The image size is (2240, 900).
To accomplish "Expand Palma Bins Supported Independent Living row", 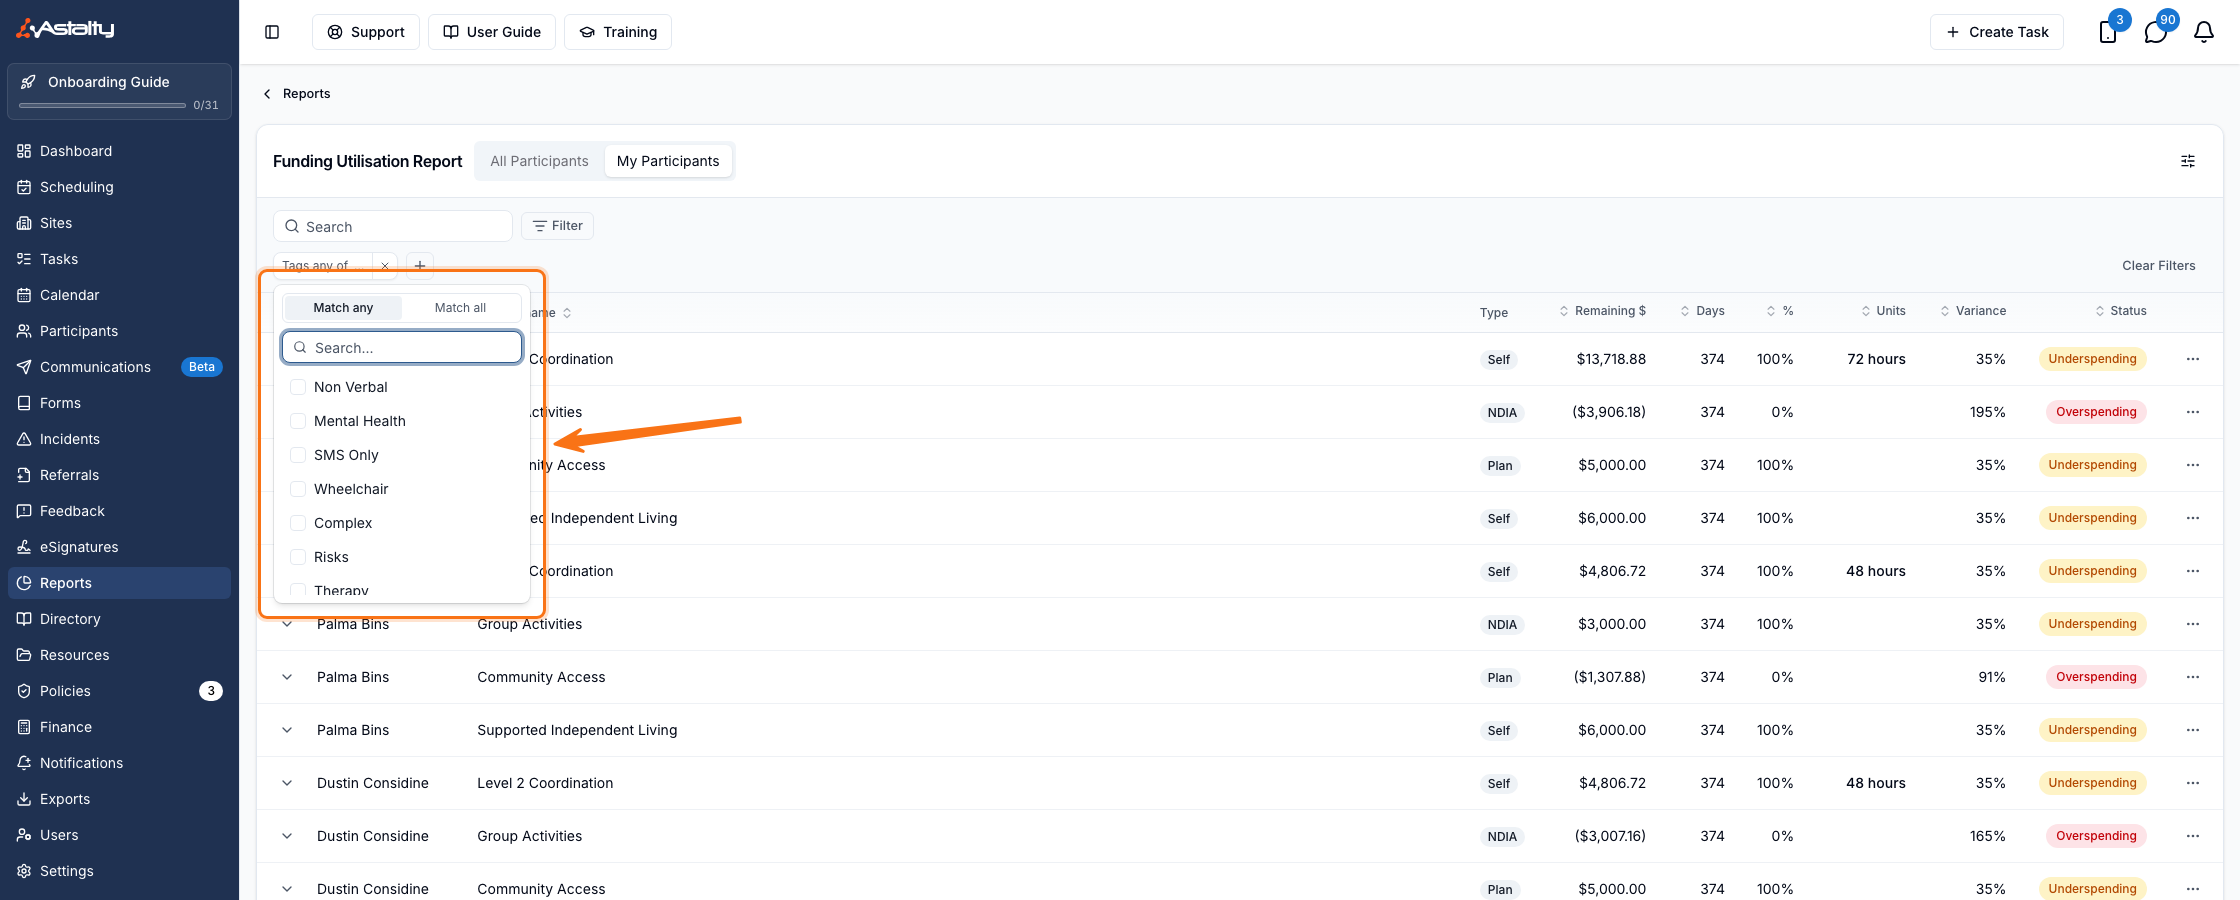I will (x=287, y=730).
